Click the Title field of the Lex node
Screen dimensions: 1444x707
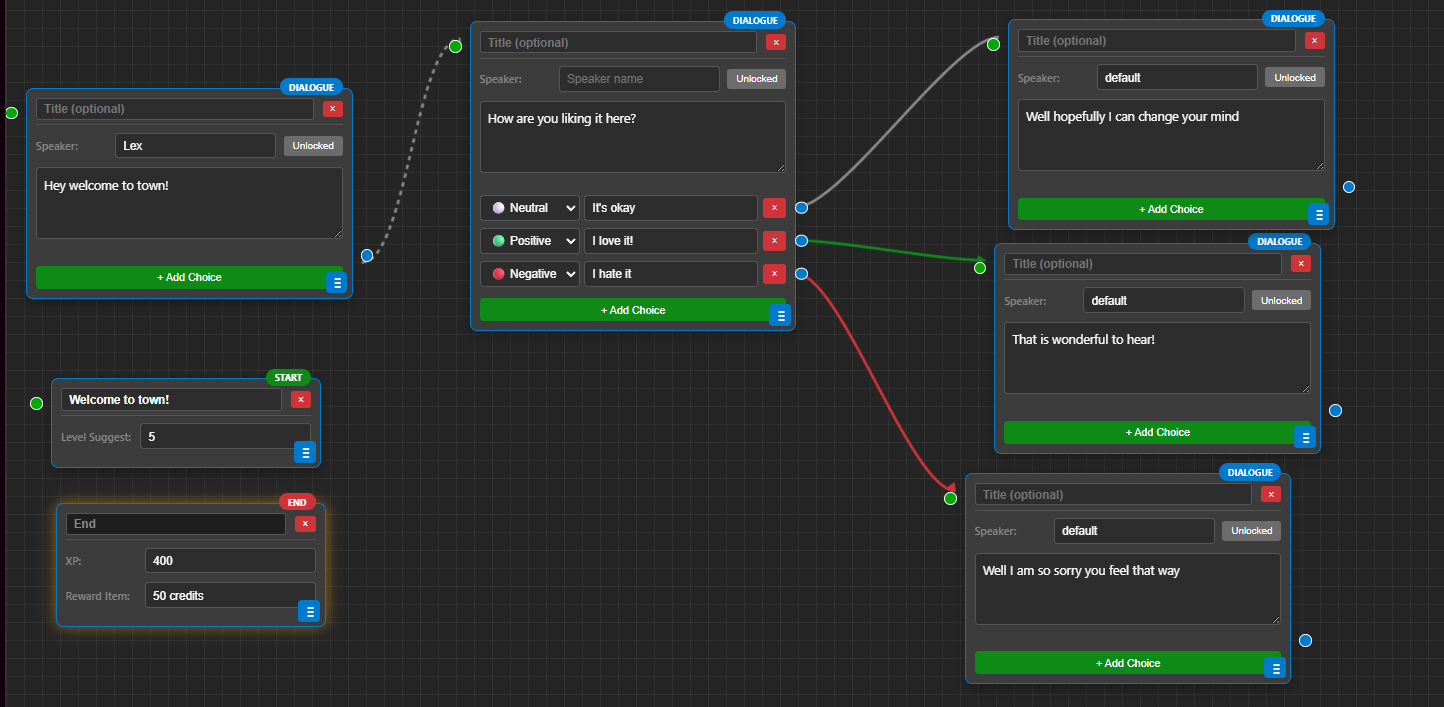click(x=175, y=109)
